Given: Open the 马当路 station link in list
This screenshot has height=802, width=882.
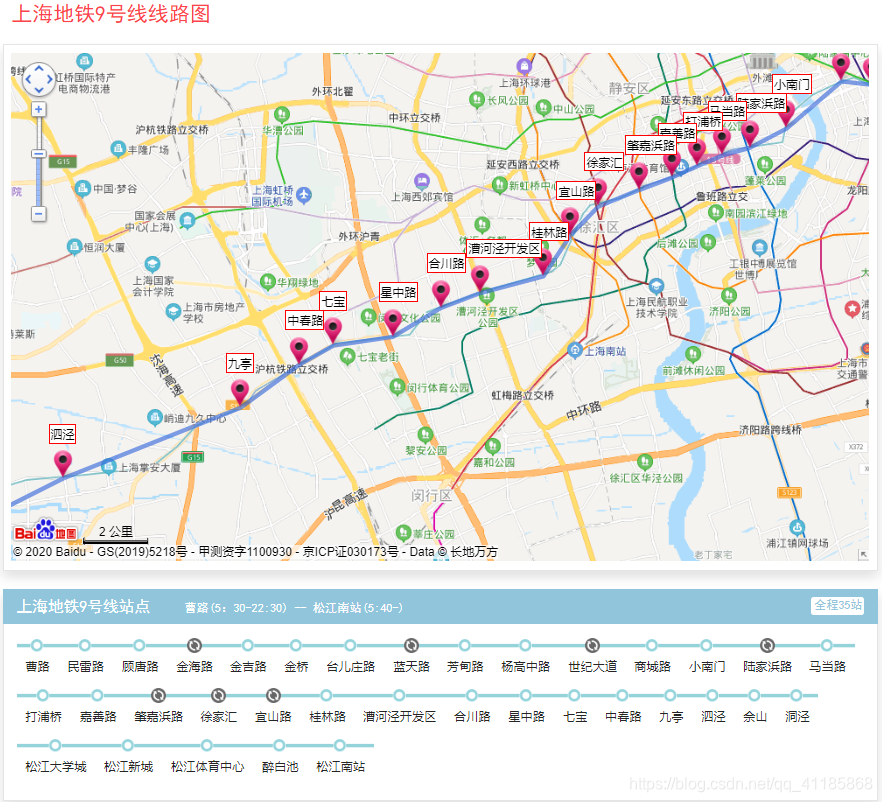Looking at the screenshot, I should [x=827, y=666].
